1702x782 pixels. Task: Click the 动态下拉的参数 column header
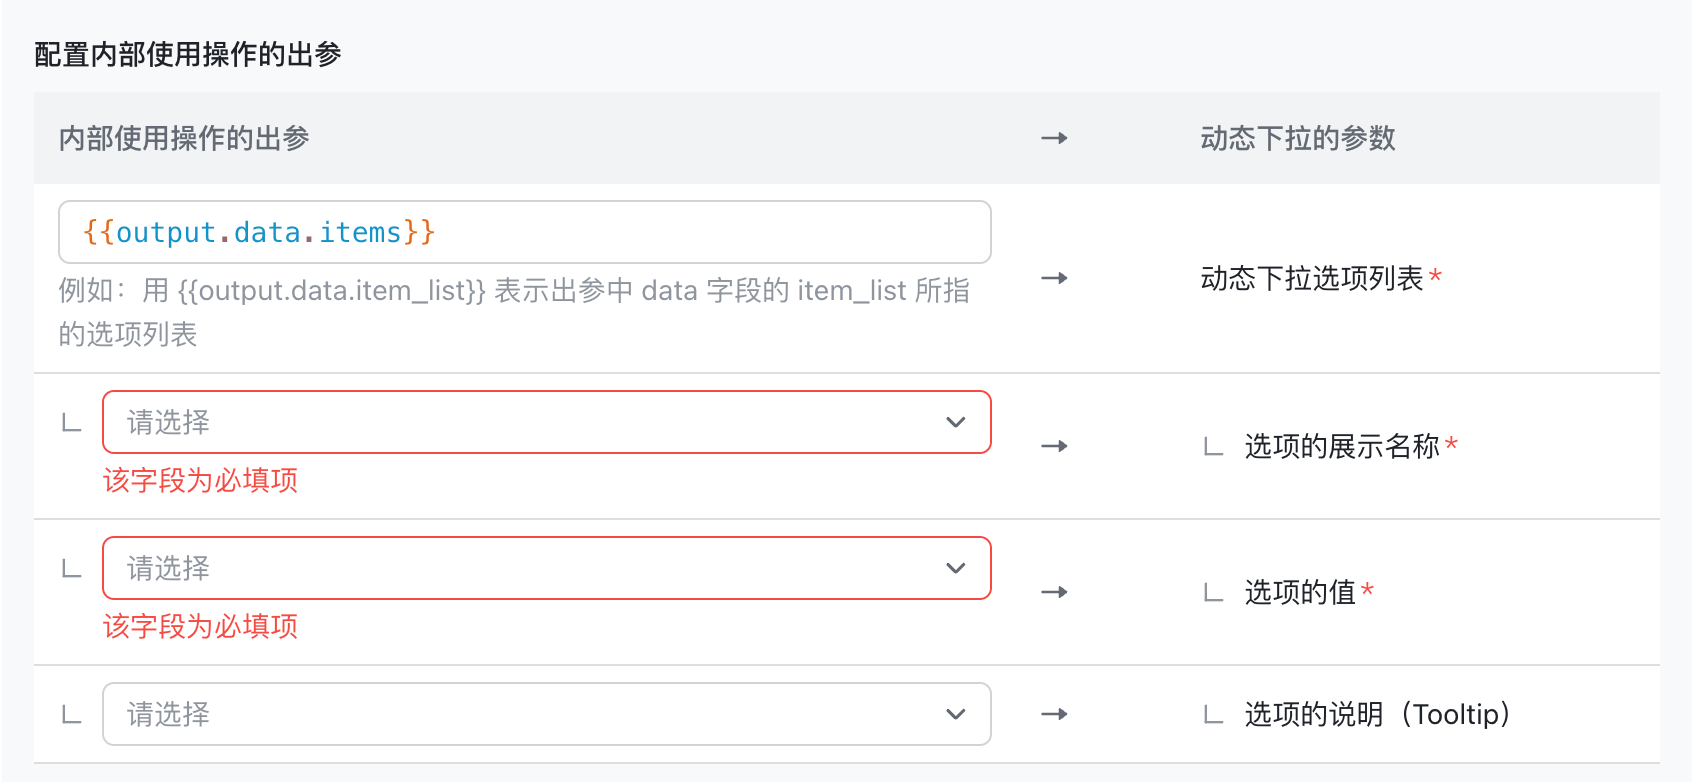point(1298,138)
